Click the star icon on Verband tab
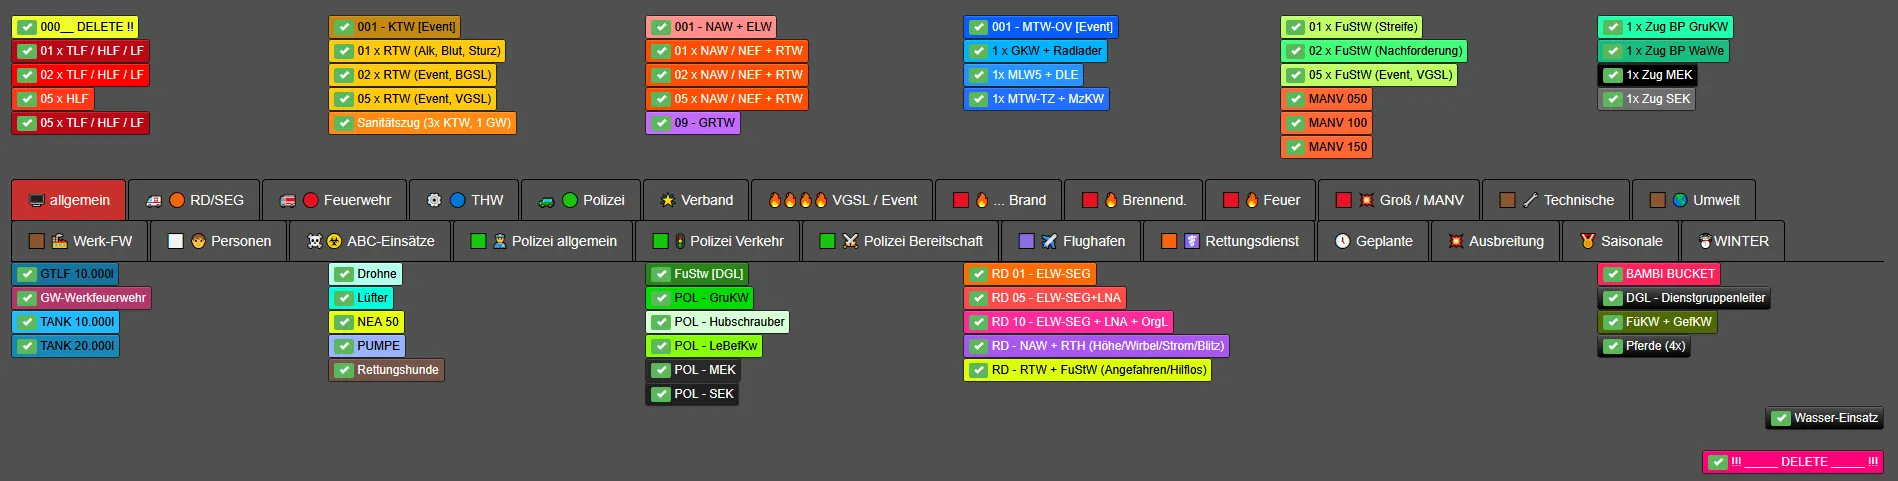Viewport: 1898px width, 481px height. point(668,200)
